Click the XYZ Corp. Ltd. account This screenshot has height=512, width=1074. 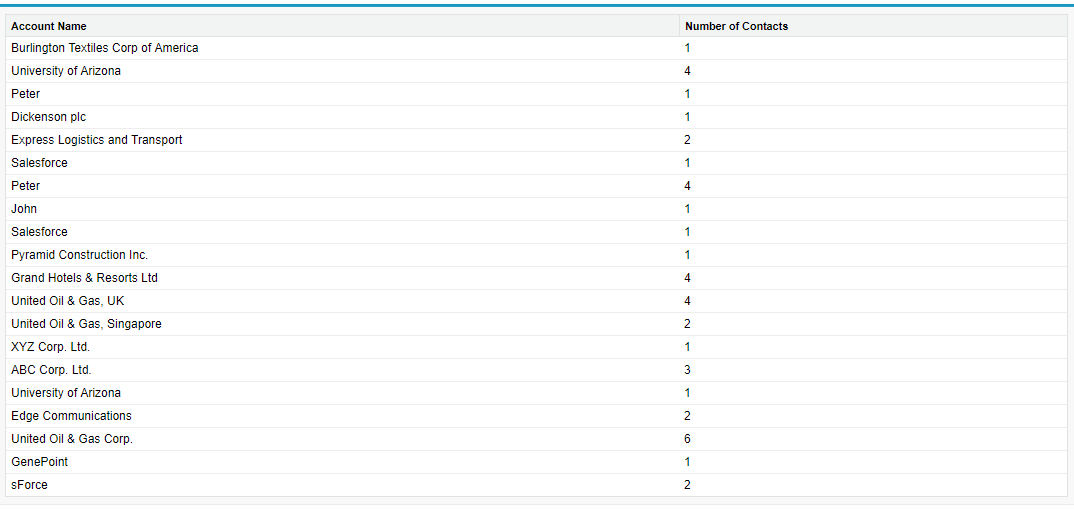[x=51, y=347]
